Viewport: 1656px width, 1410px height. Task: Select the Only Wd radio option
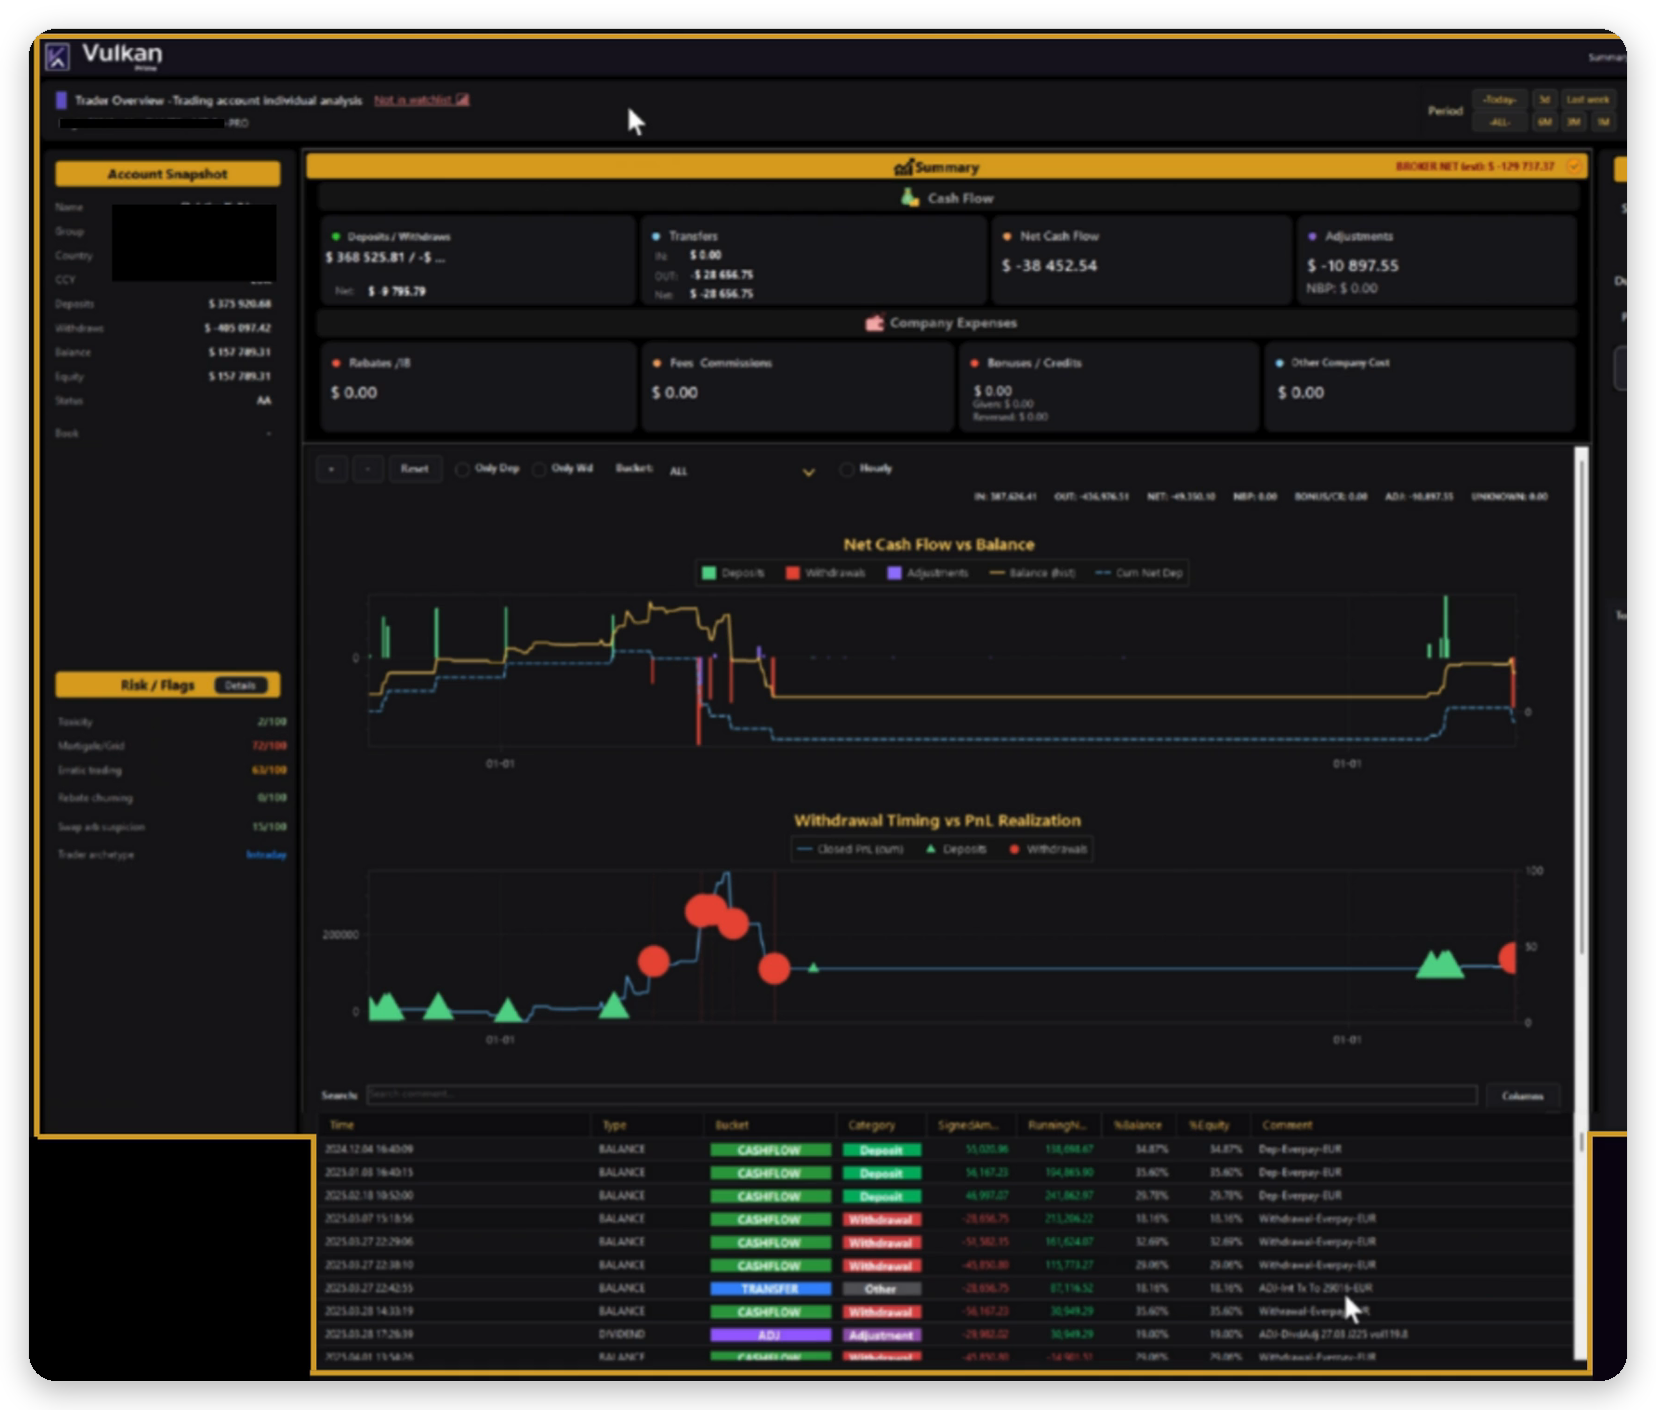pyautogui.click(x=539, y=469)
